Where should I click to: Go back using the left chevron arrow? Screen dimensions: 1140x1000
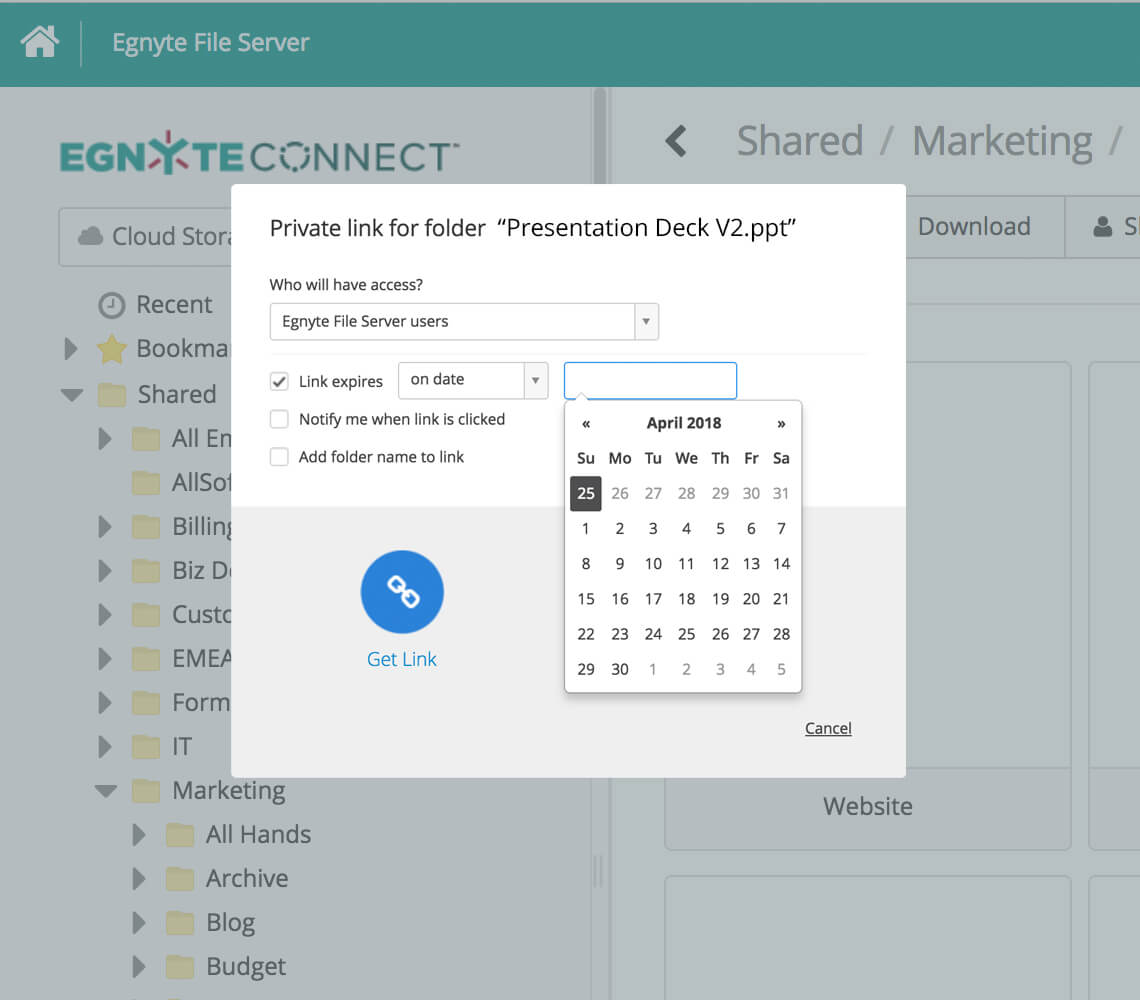pyautogui.click(x=677, y=141)
